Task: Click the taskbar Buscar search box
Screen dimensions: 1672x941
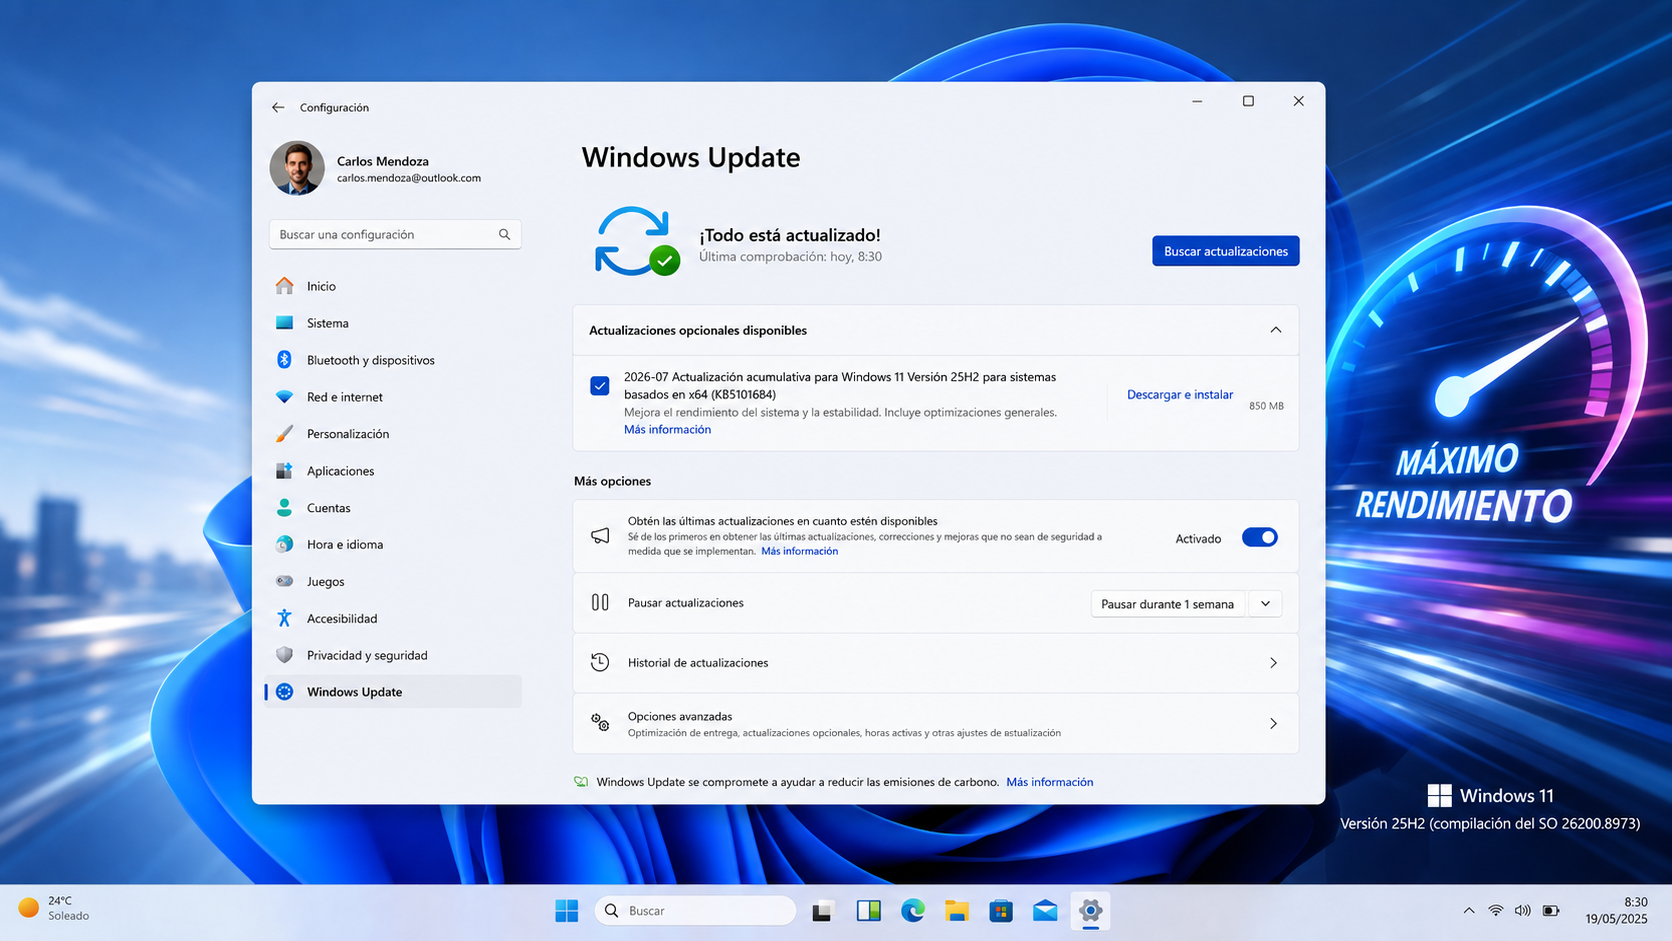Action: coord(695,911)
